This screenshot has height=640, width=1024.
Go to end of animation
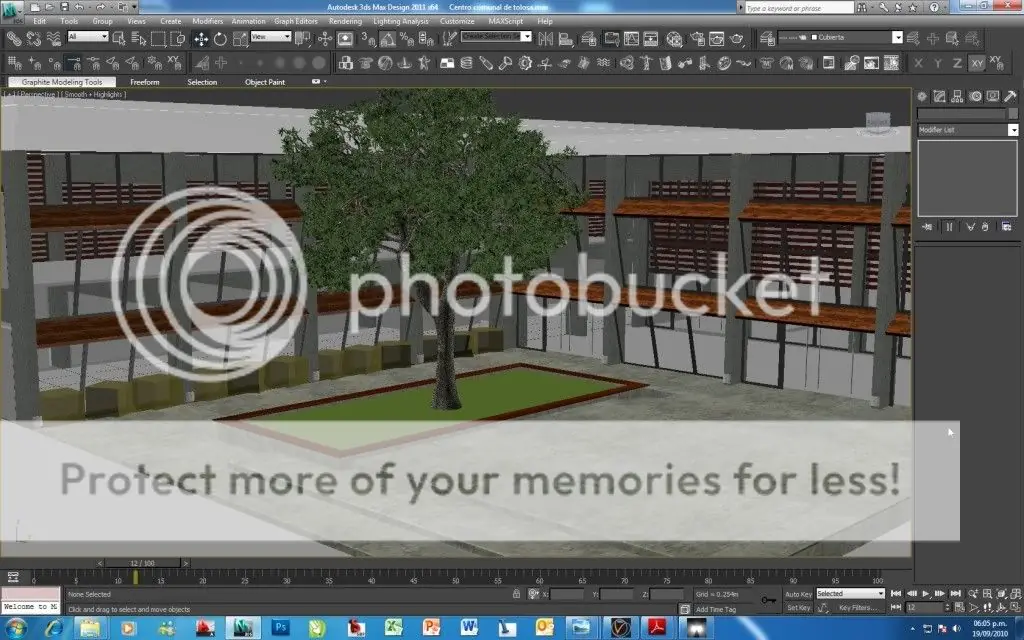click(x=955, y=594)
